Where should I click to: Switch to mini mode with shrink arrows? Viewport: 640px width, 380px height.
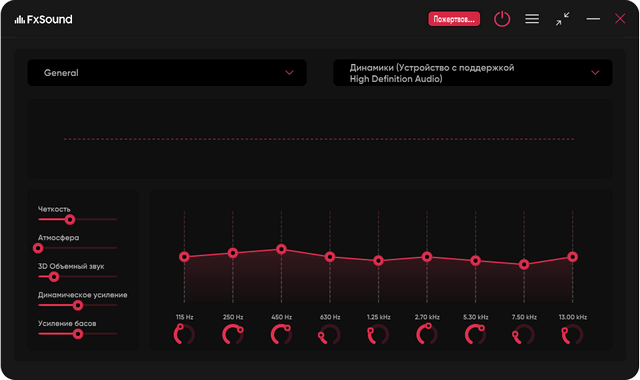[x=562, y=19]
